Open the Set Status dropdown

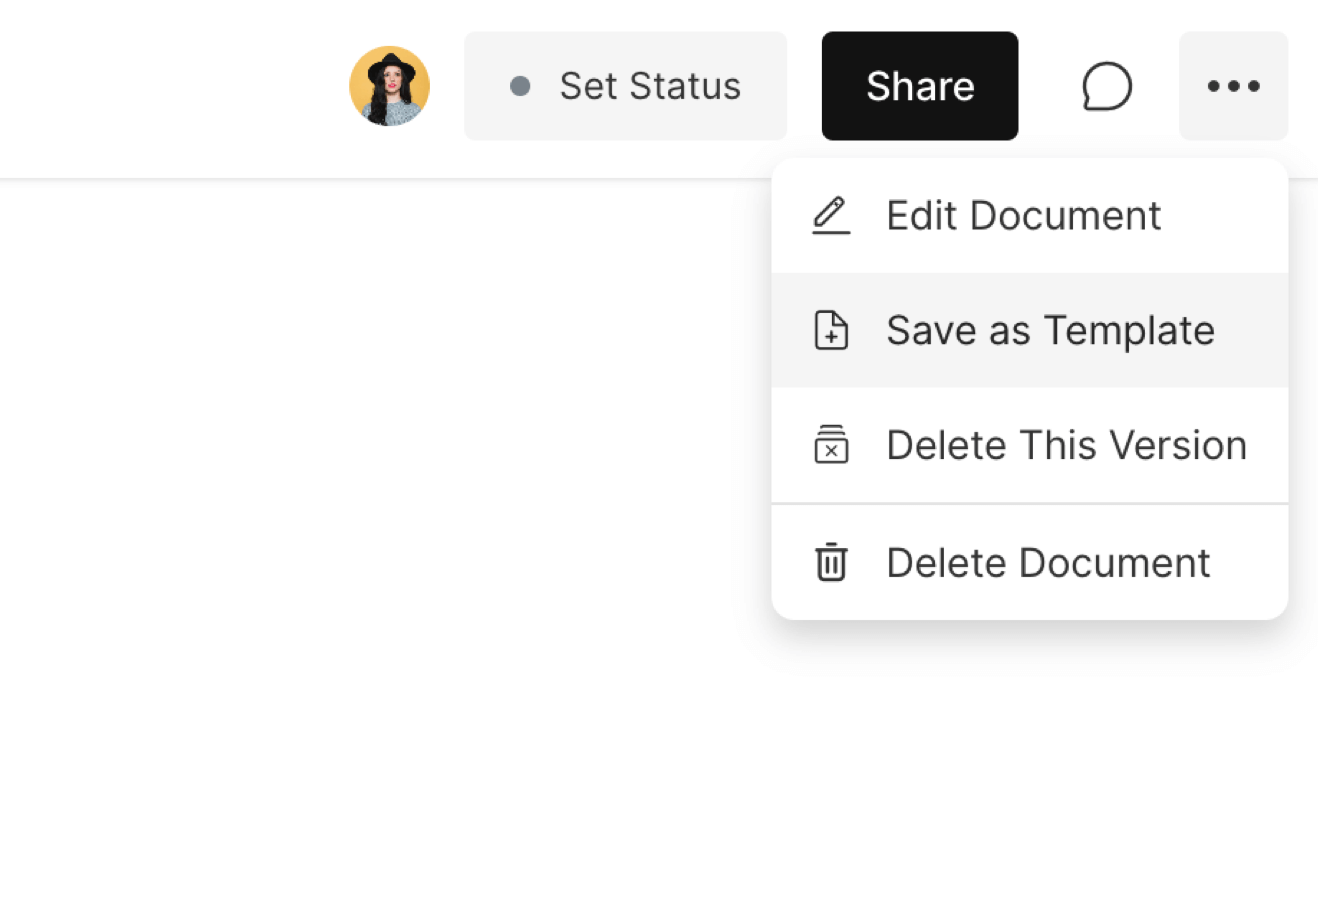(x=625, y=86)
